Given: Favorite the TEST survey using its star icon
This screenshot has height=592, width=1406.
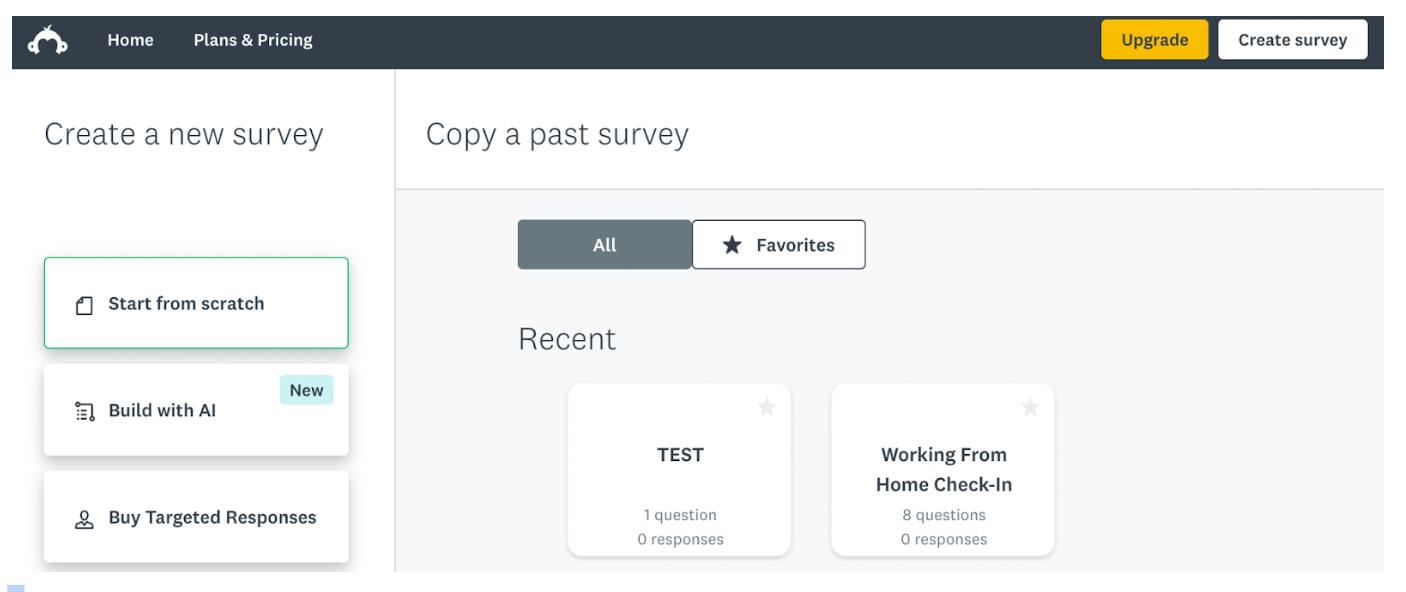Looking at the screenshot, I should pos(767,407).
